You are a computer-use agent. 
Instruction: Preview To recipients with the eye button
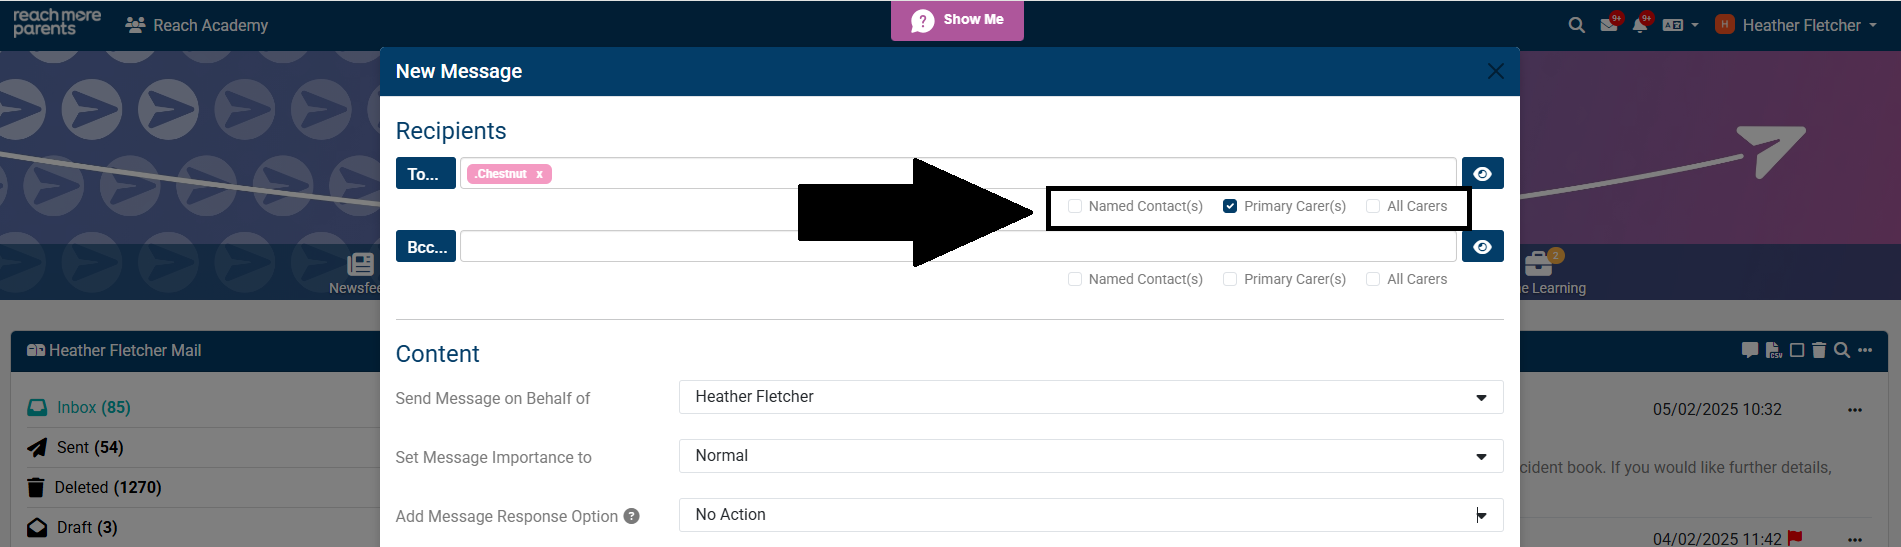pos(1482,174)
